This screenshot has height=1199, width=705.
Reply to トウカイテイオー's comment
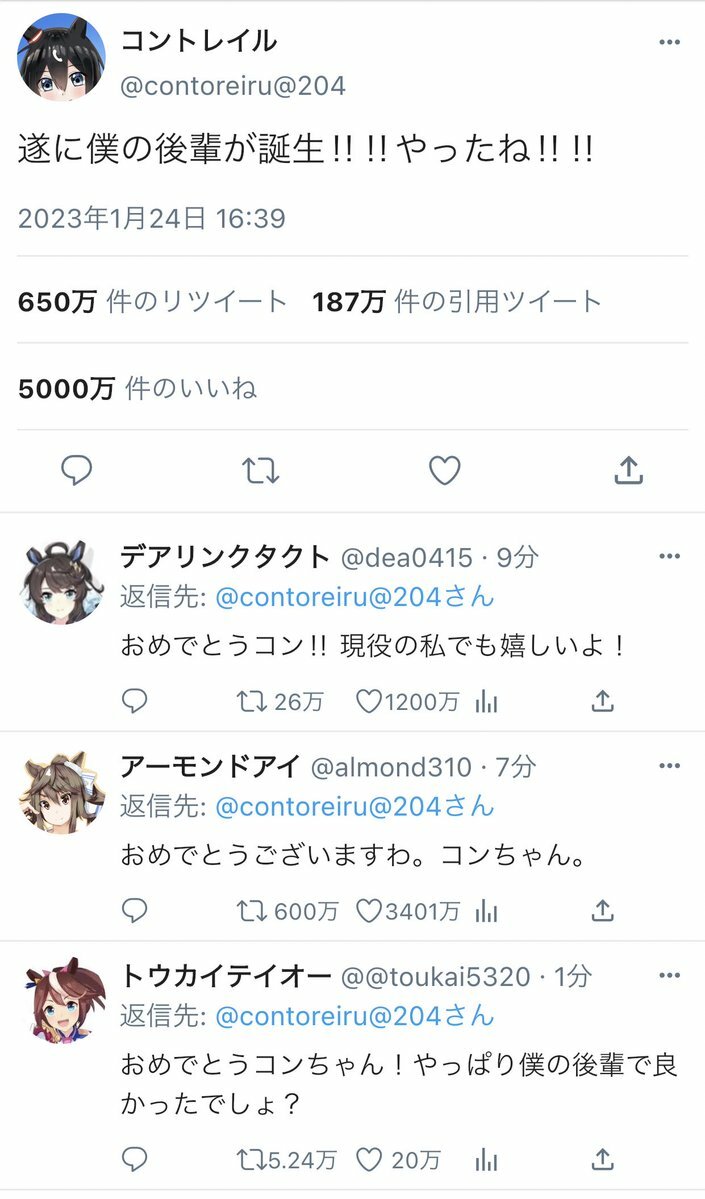tap(135, 1160)
